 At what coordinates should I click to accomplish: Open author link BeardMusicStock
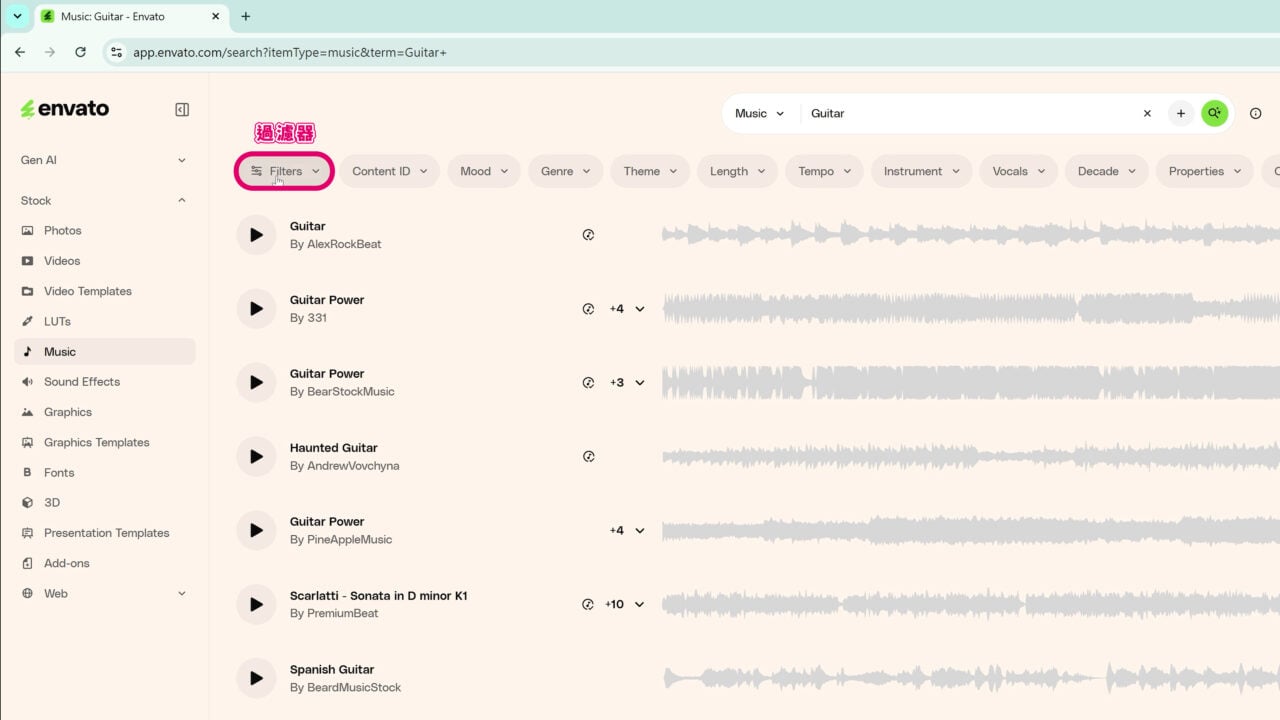(354, 687)
